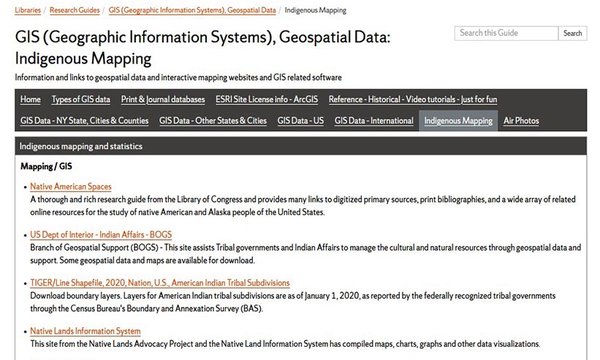This screenshot has height=360, width=600.
Task: Click the 'Mapping / GIS' subheading
Action: click(x=46, y=166)
